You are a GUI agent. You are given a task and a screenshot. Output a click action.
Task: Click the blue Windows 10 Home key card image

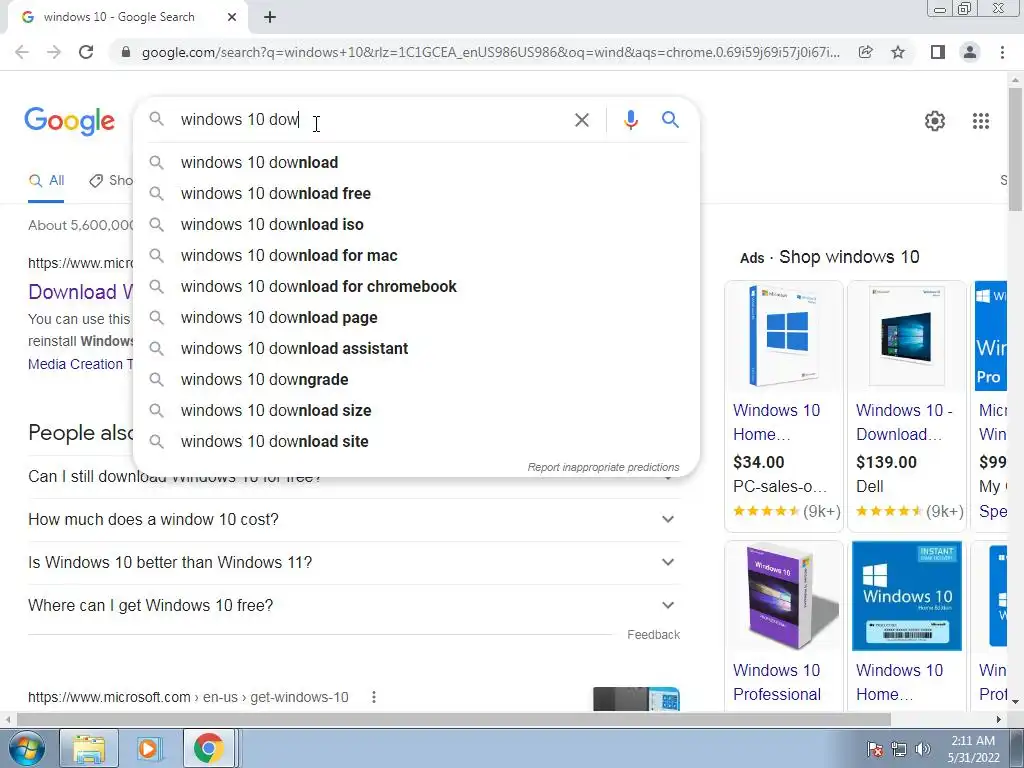click(x=906, y=596)
